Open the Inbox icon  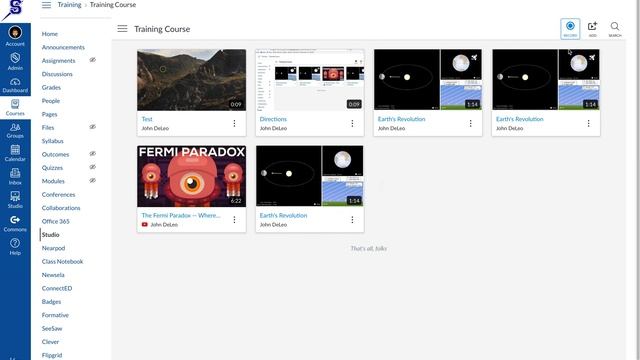15,177
